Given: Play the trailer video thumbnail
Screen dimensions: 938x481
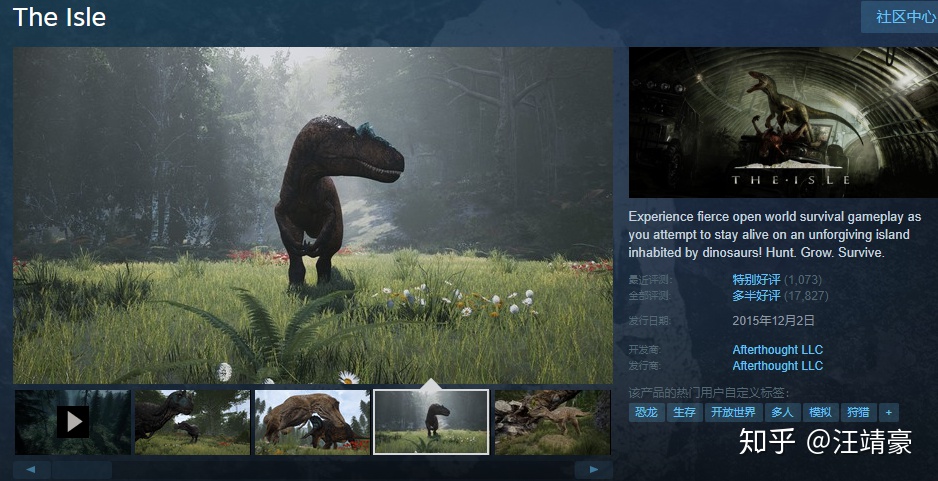Looking at the screenshot, I should (72, 422).
